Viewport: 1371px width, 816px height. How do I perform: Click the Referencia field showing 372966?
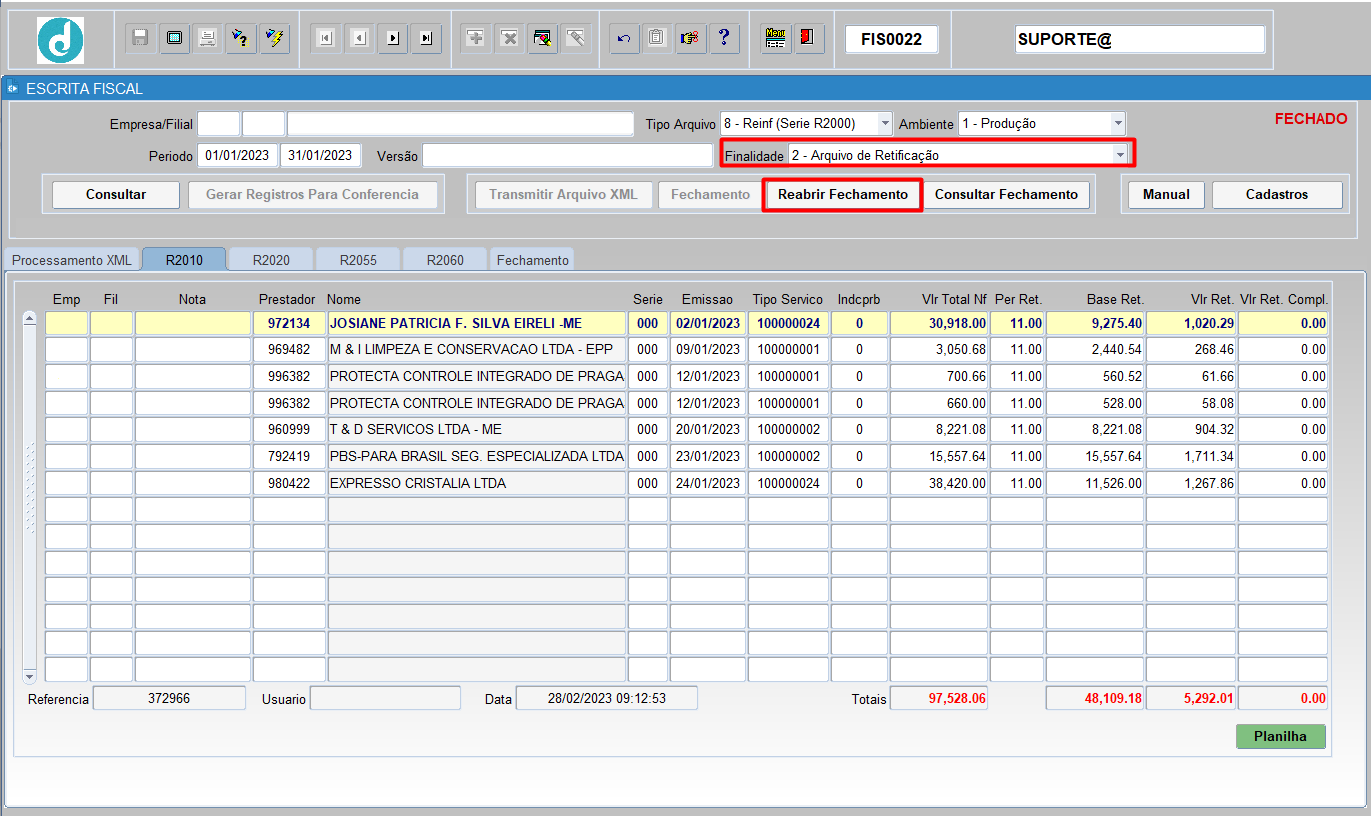point(169,698)
